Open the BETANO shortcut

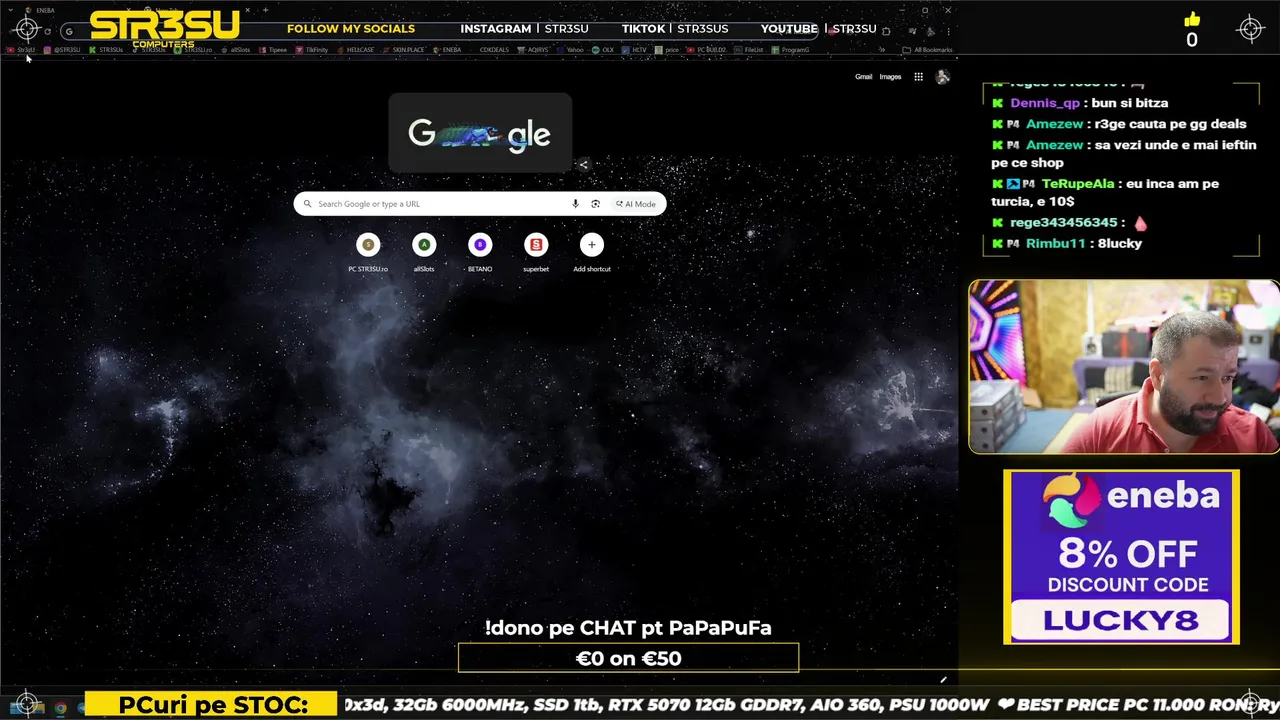point(480,252)
